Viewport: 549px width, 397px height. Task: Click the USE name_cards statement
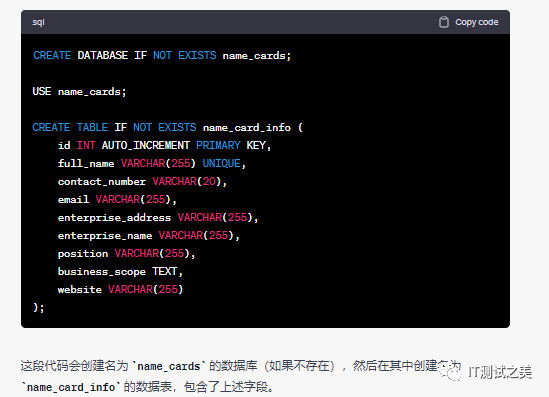click(79, 92)
